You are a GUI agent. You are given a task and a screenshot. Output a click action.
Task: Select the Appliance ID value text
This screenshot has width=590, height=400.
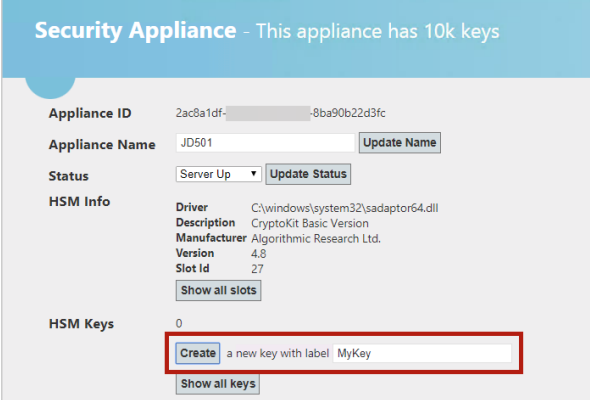[x=280, y=113]
